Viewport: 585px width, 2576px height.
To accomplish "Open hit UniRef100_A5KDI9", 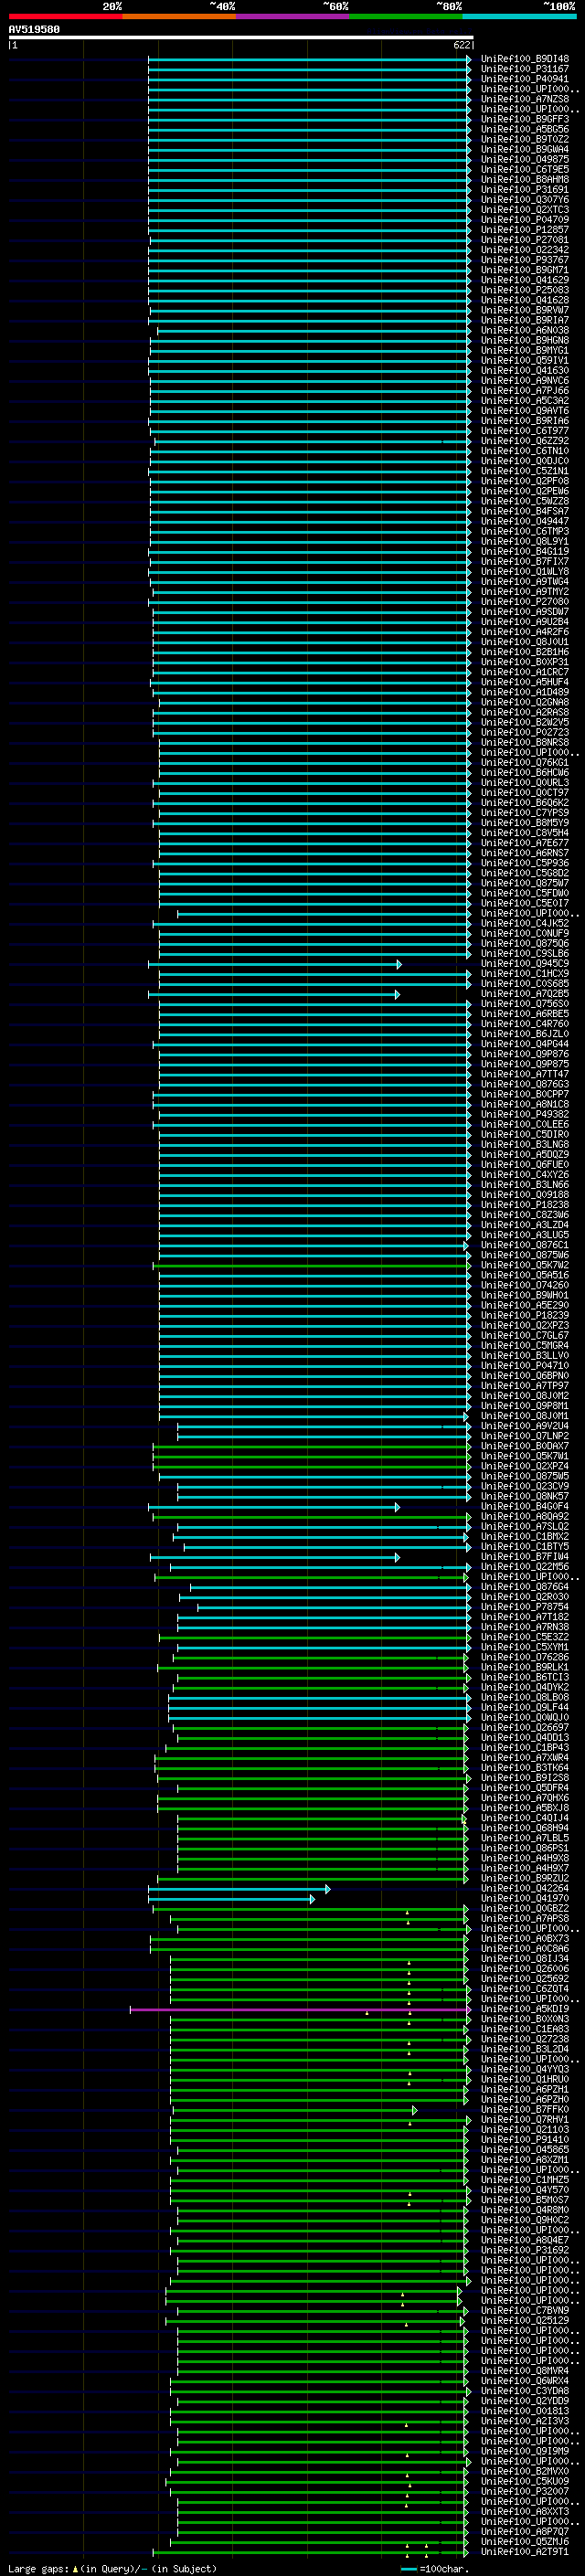I will point(525,2008).
